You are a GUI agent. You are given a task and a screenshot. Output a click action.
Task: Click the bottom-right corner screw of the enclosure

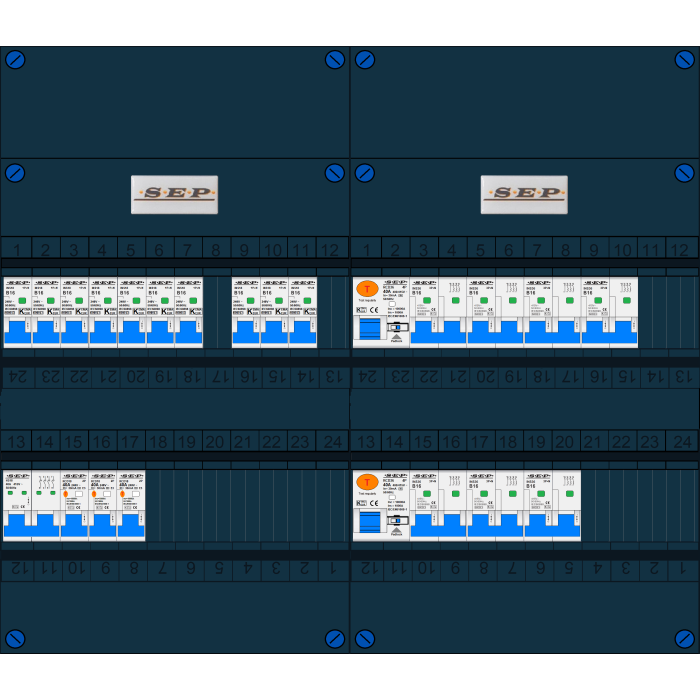pos(685,639)
